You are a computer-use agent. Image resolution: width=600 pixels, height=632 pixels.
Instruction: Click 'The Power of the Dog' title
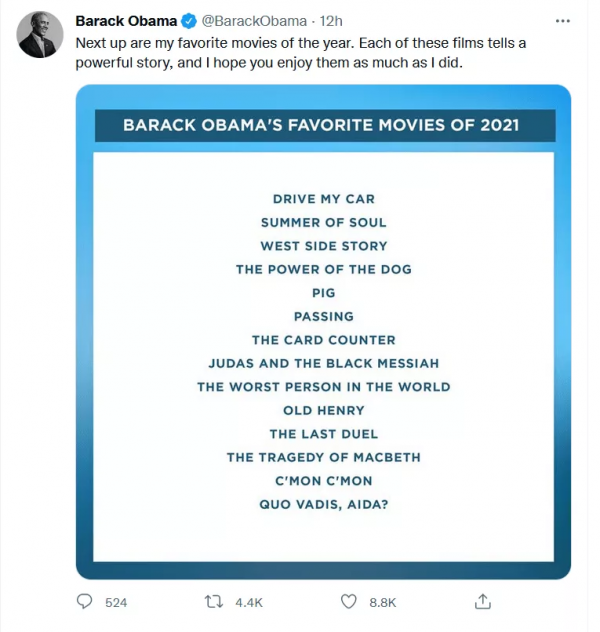click(323, 269)
